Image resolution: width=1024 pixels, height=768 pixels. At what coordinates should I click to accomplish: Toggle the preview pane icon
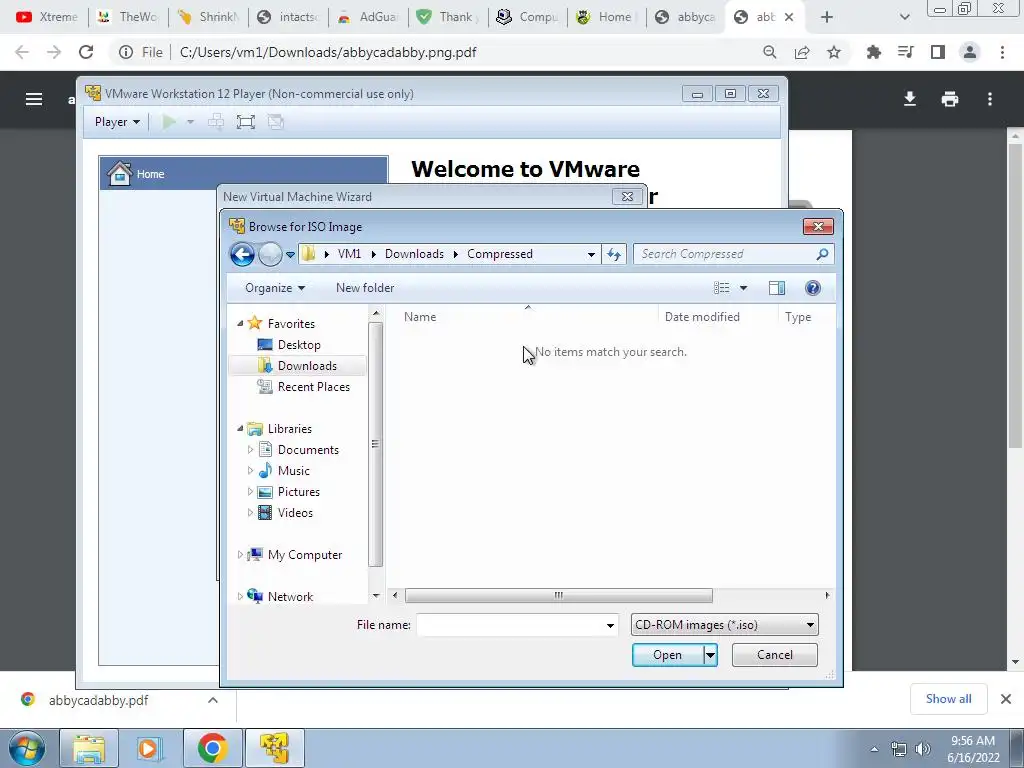tap(776, 288)
